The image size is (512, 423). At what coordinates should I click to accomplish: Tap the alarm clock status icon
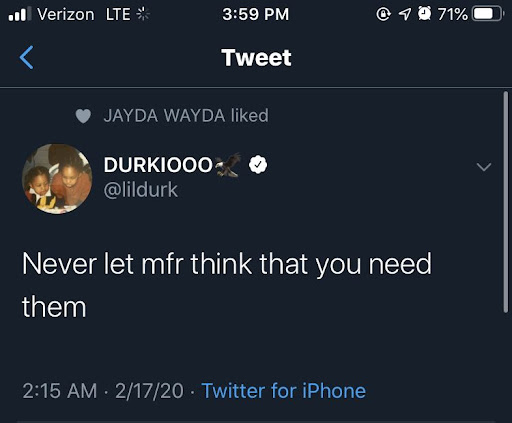(425, 14)
